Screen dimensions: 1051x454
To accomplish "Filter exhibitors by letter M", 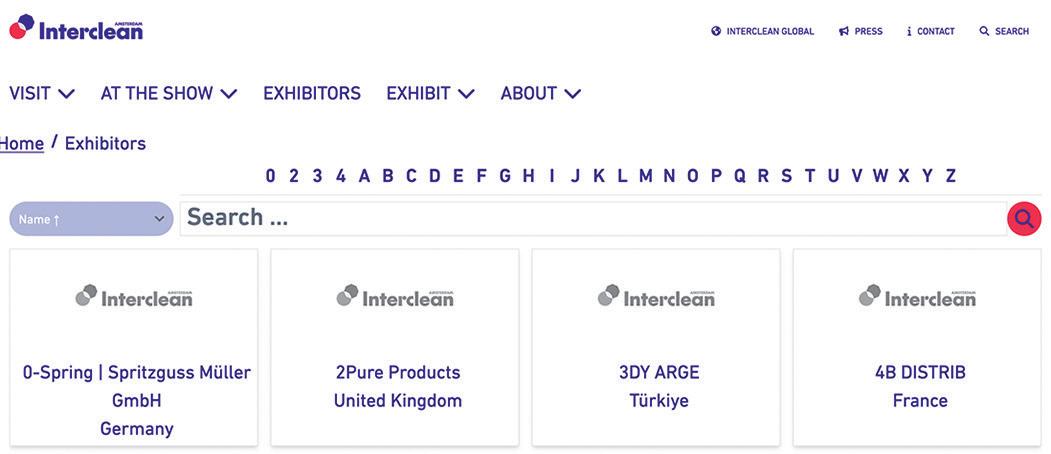I will click(645, 176).
